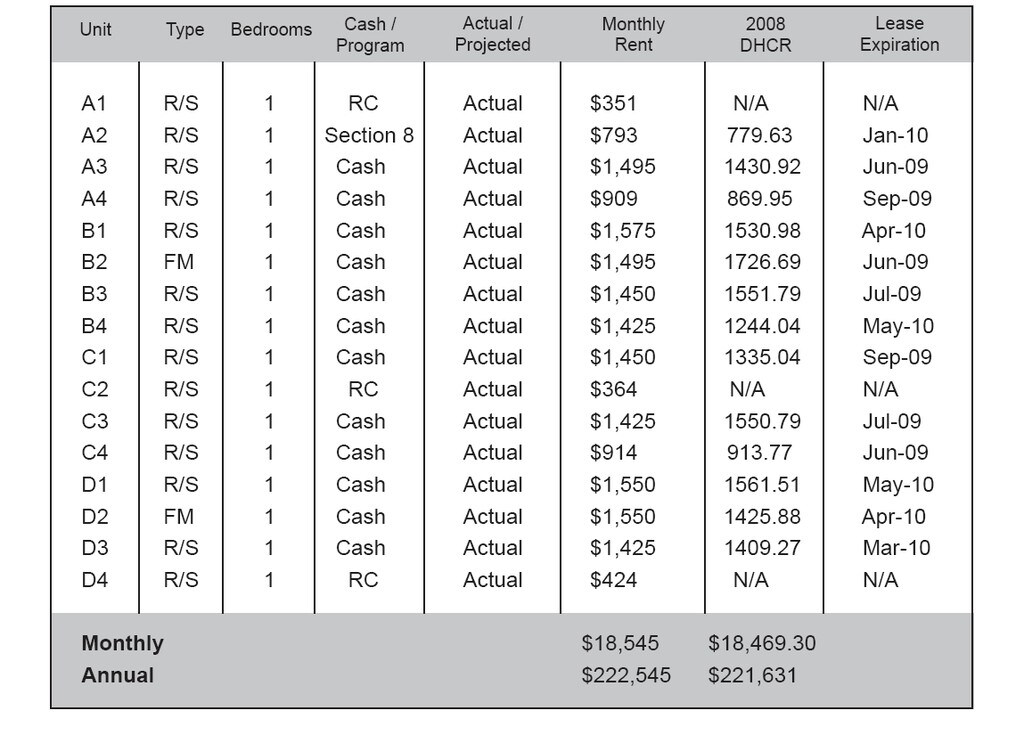Click the Mar-10 lease expiration cell
Screen dimensions: 1024x735
896,548
